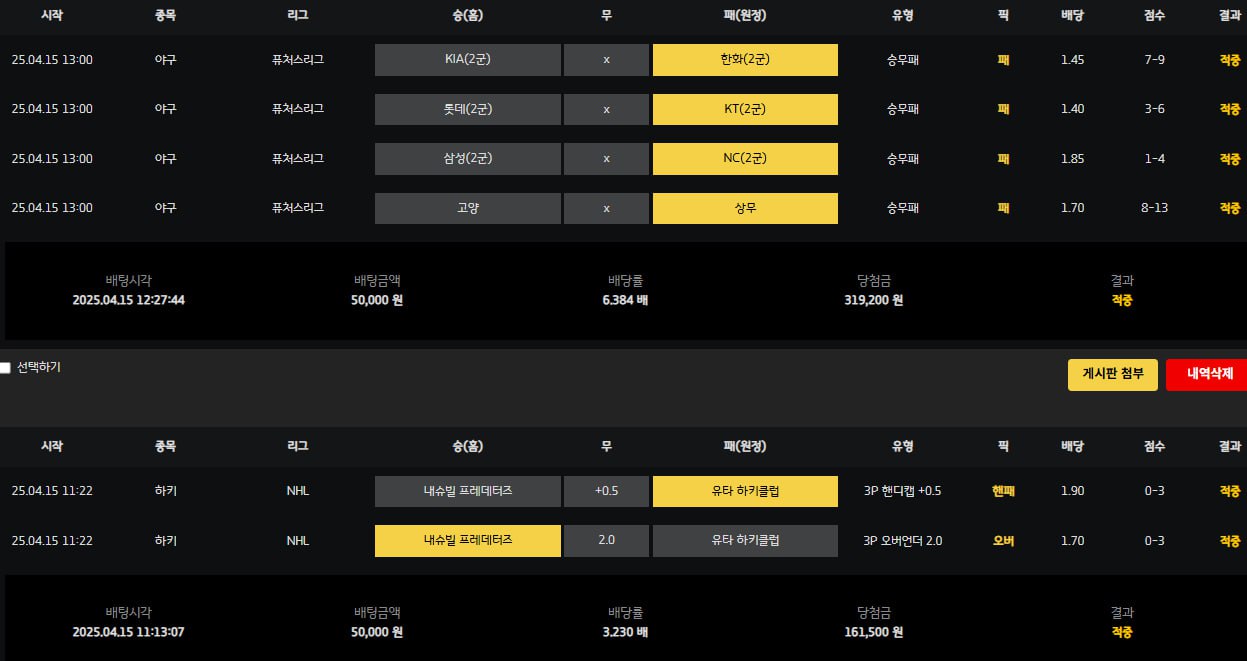Click the 고양 home team cell
Screen dimensions: 1247x661
[468, 208]
